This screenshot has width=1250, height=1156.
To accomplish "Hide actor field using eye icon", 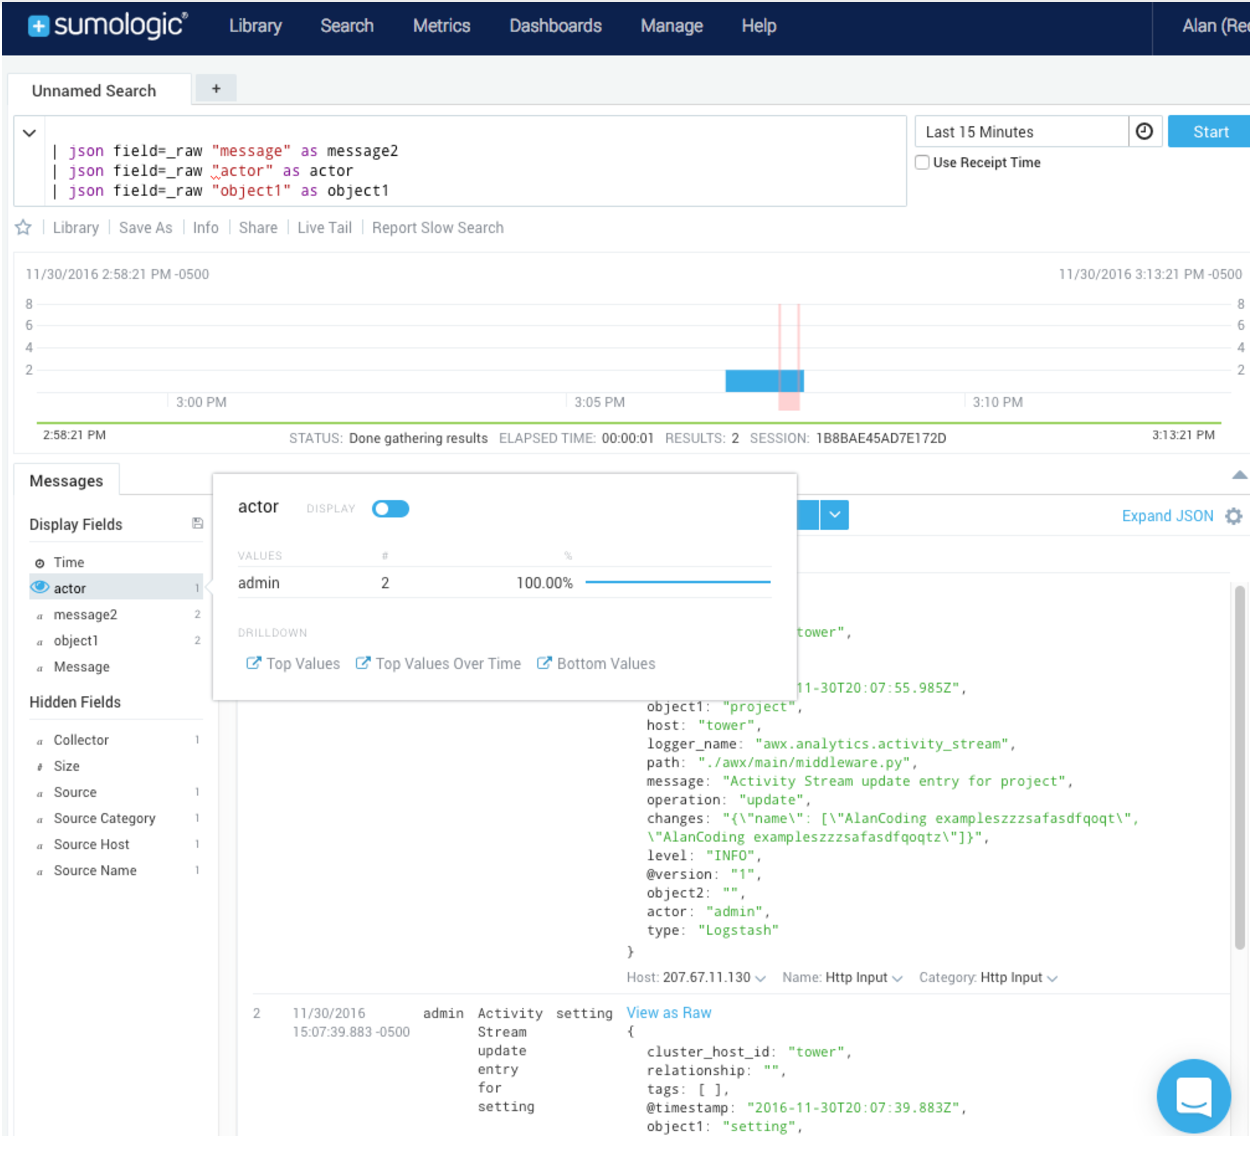I will click(x=40, y=588).
